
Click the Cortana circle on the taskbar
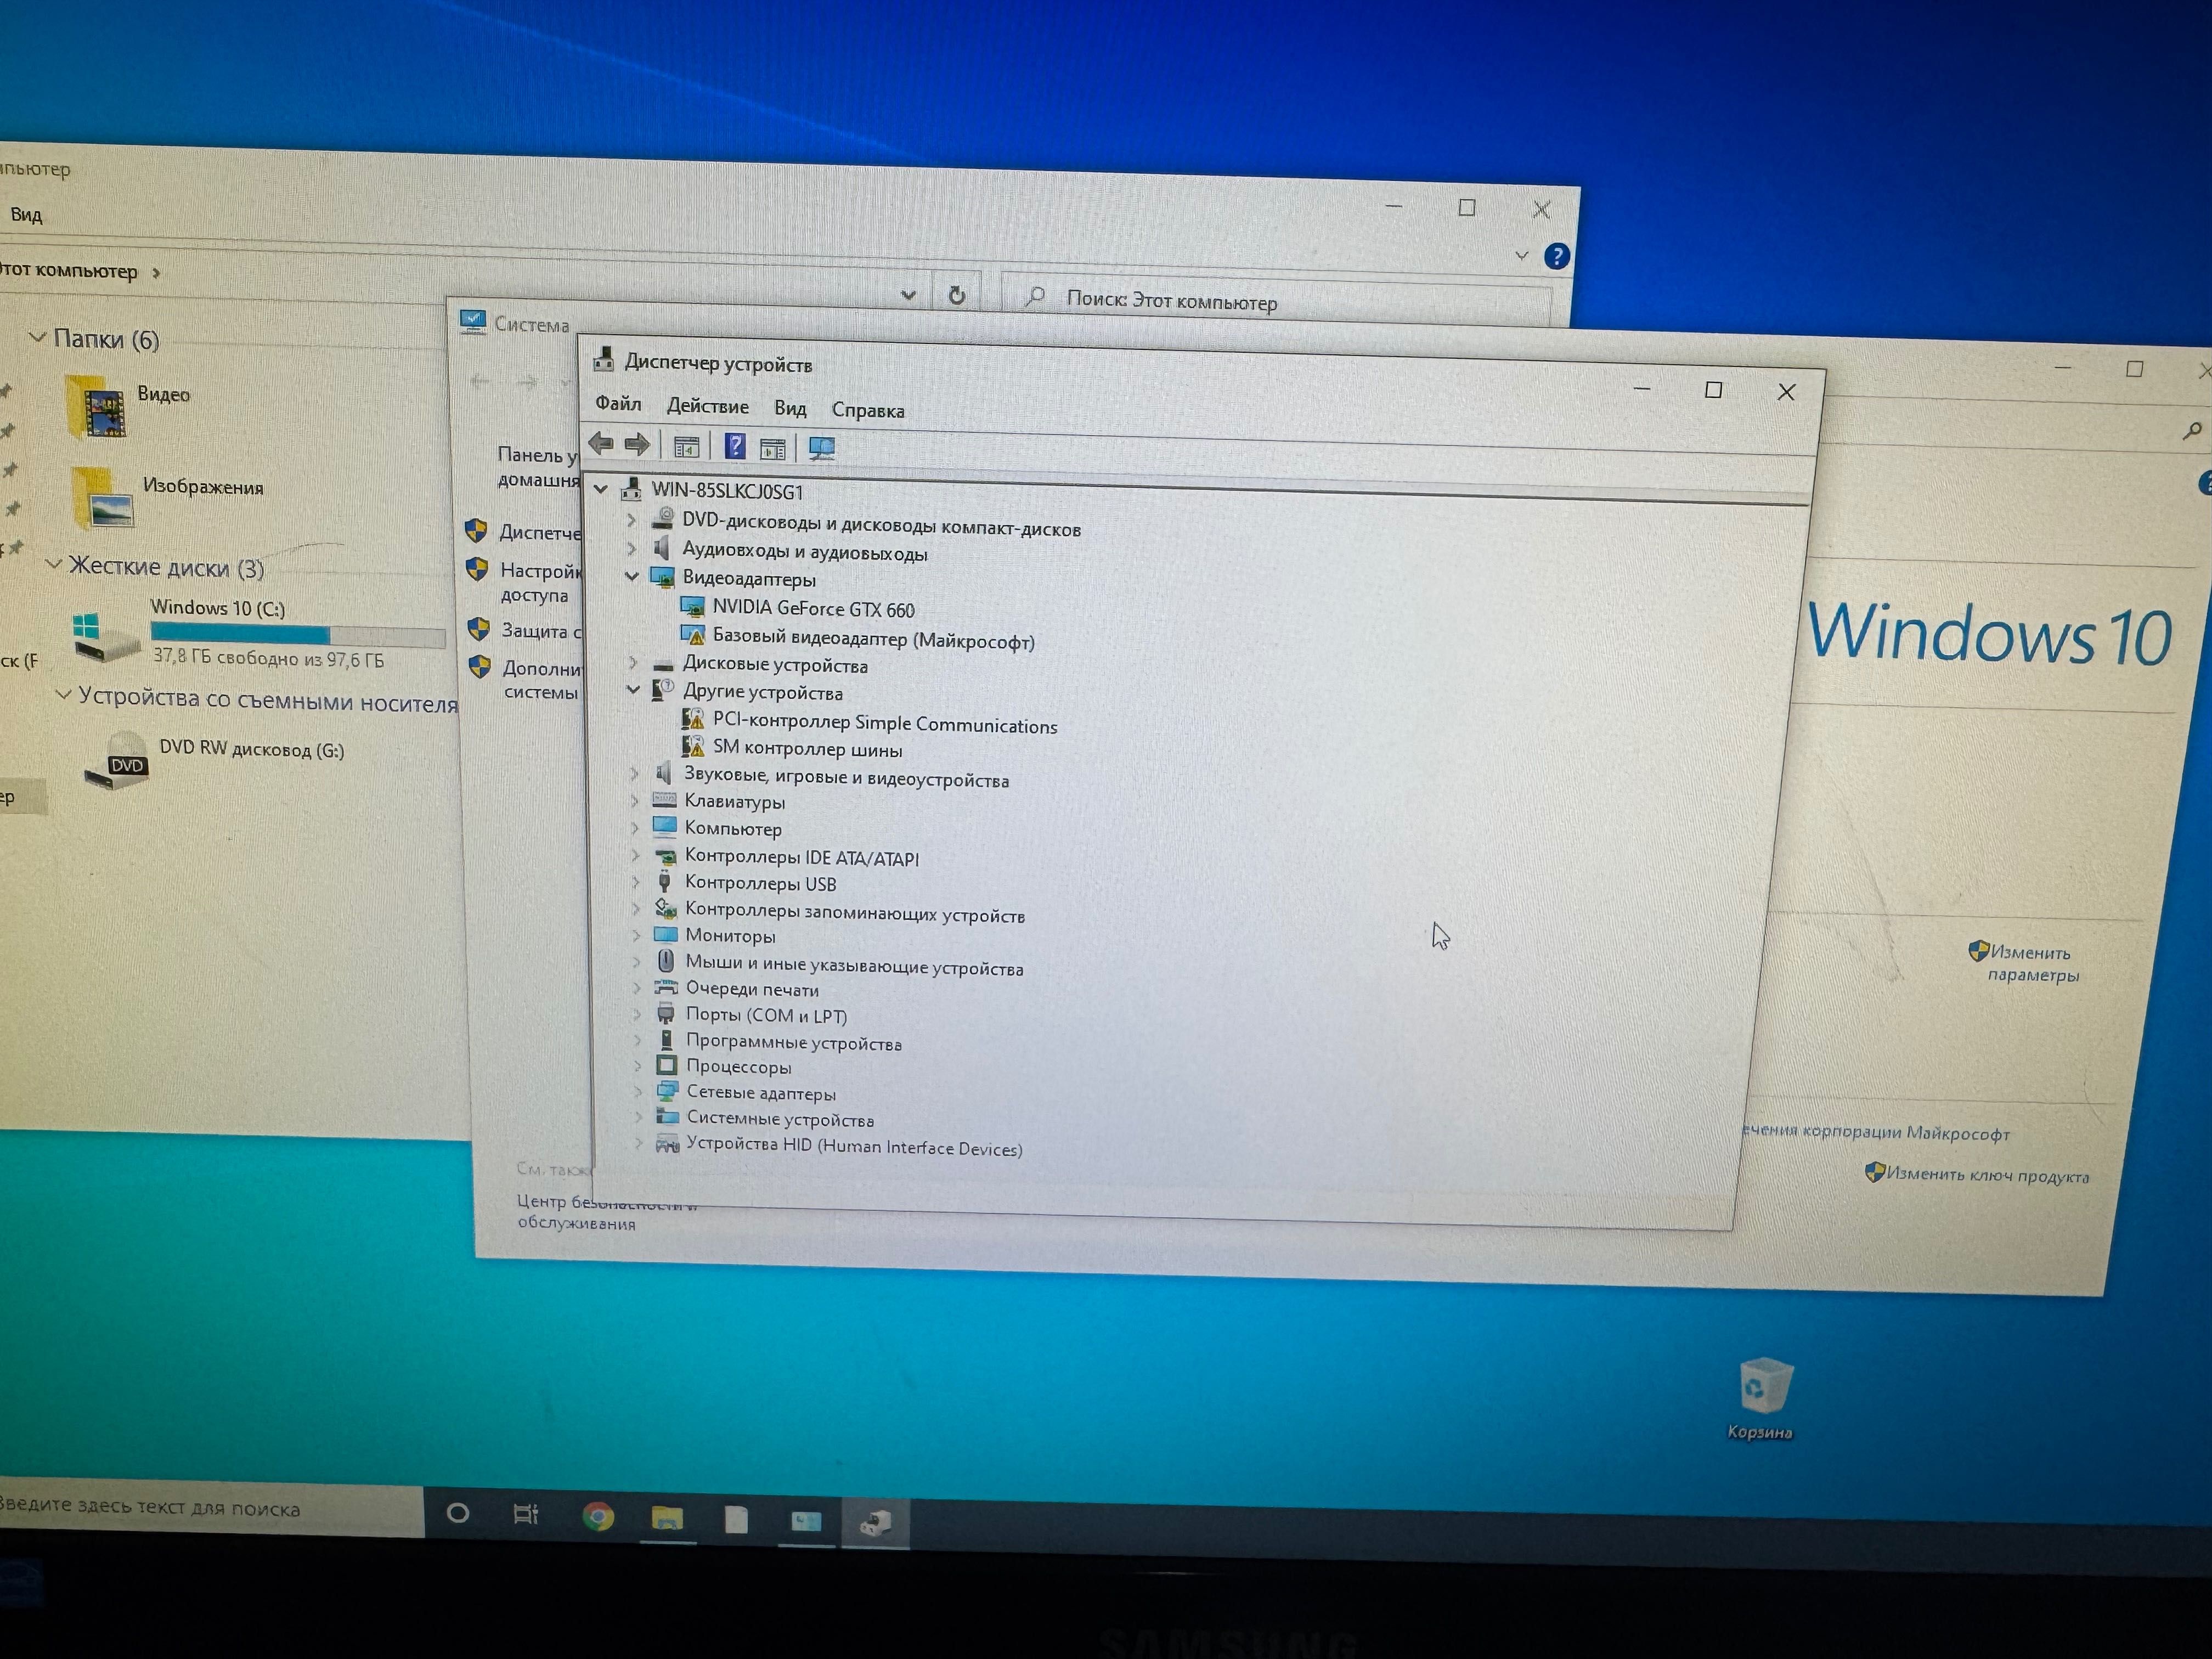click(x=458, y=1513)
